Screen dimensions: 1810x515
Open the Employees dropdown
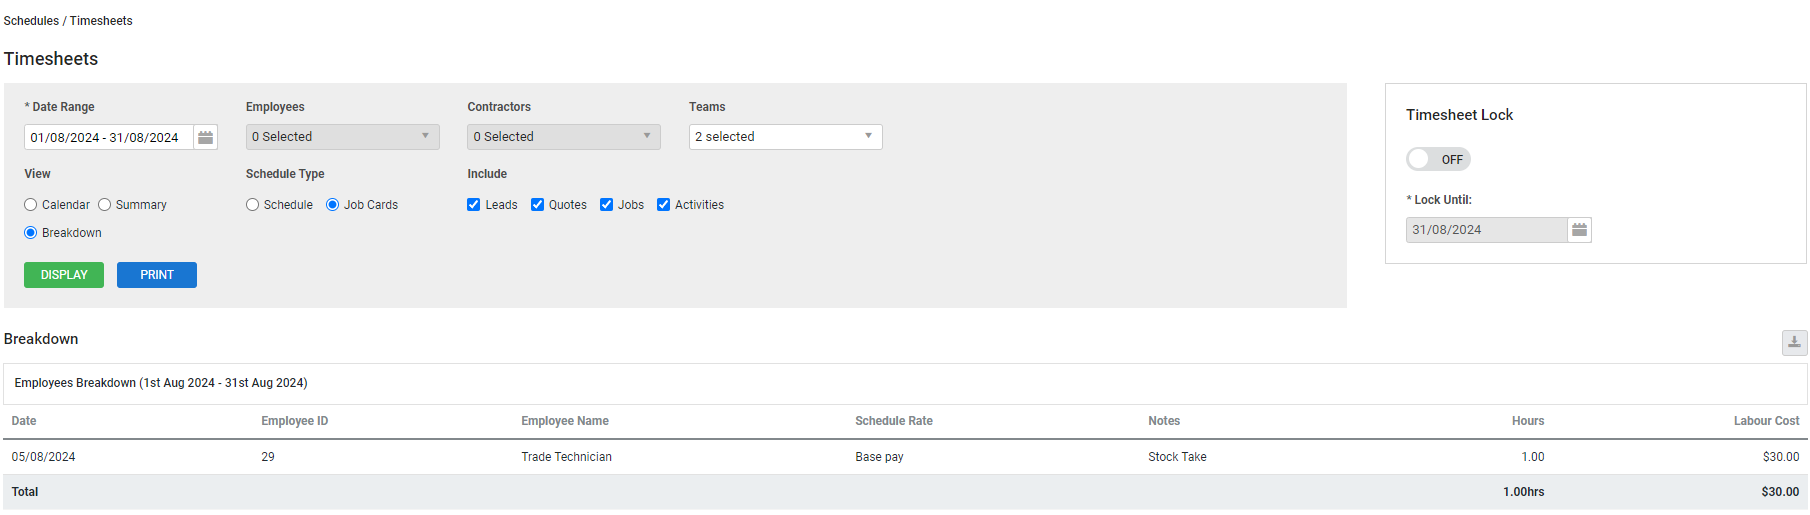(343, 137)
